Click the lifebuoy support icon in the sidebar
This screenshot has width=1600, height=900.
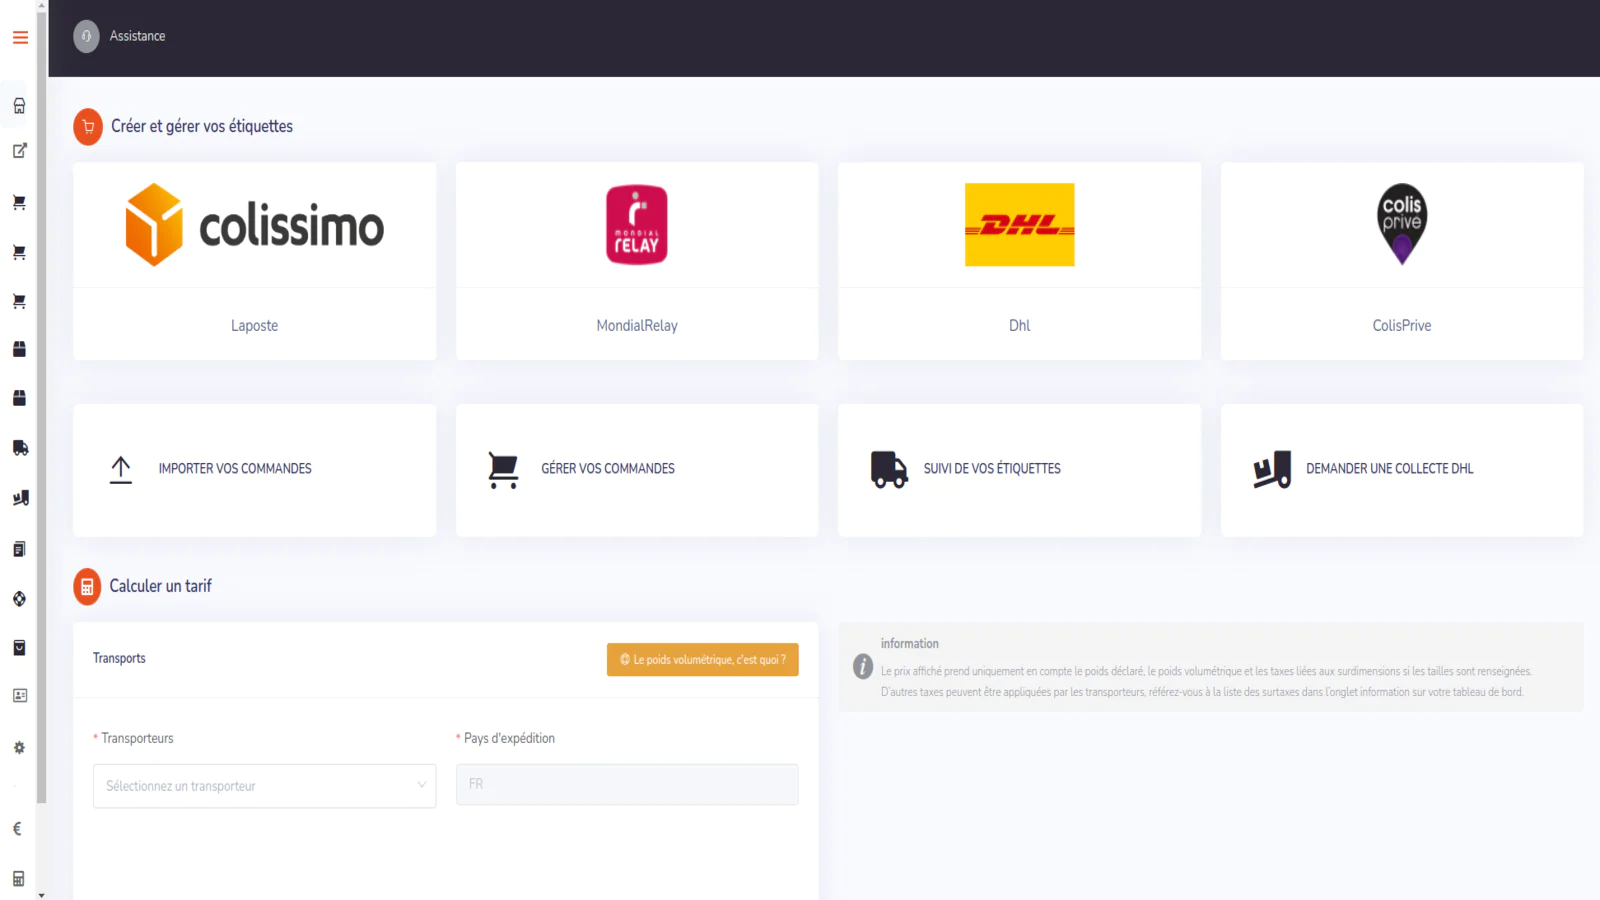[x=19, y=599]
